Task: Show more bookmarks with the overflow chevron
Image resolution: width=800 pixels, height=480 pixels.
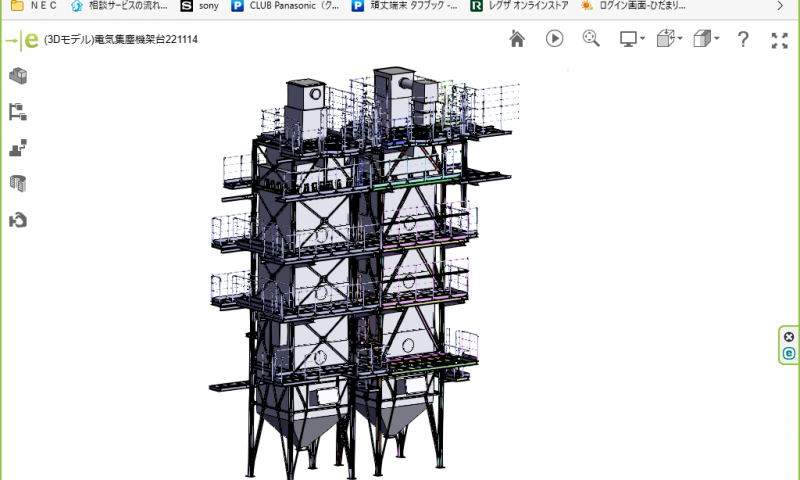Action: (781, 5)
